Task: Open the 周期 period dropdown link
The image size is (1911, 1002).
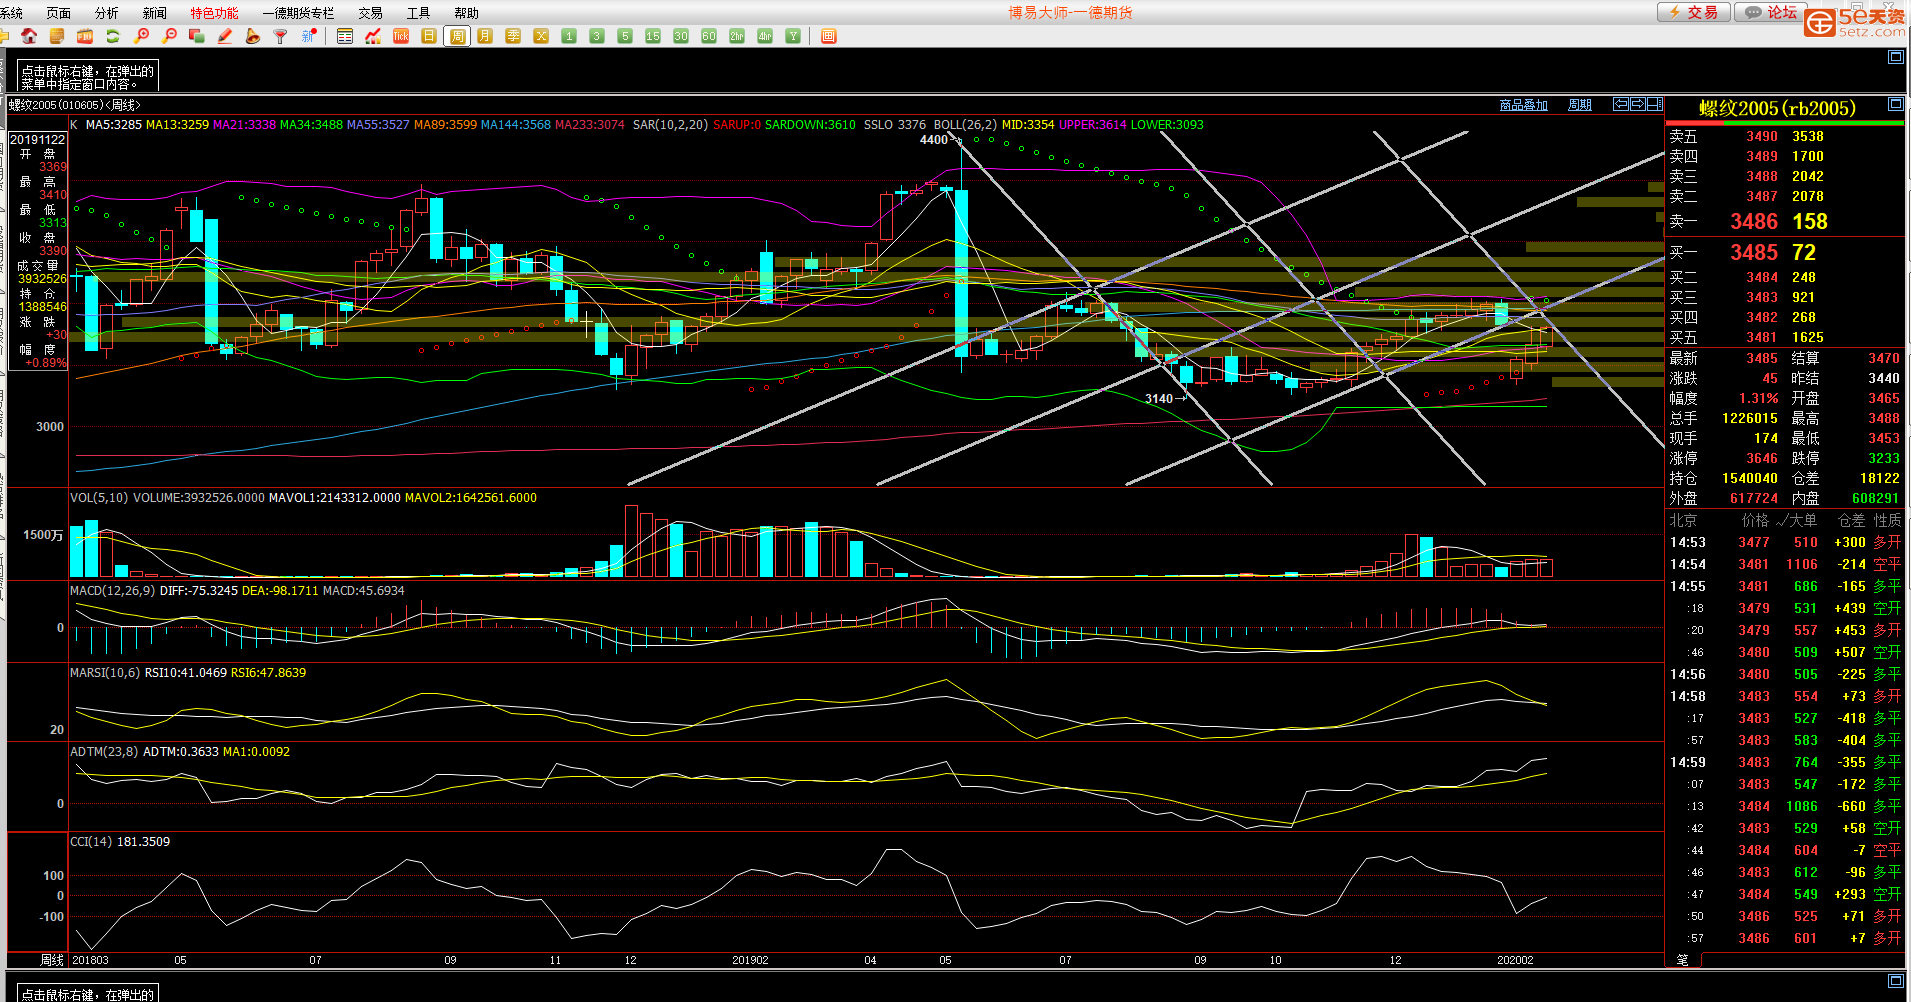Action: (x=1579, y=105)
